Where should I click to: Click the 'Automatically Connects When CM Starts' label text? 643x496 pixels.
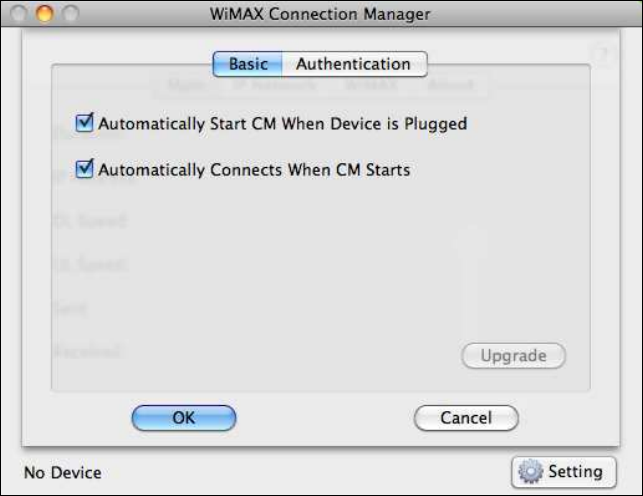pyautogui.click(x=254, y=169)
